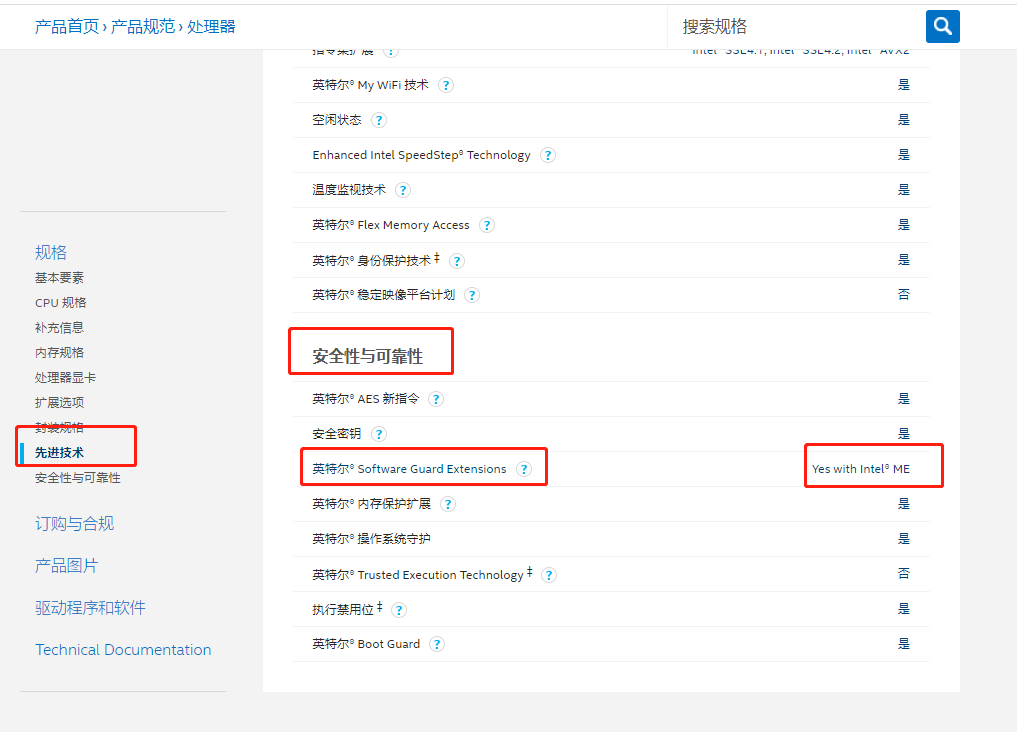The image size is (1017, 732).
Task: Jump to CPU 规格 section
Action: [61, 303]
